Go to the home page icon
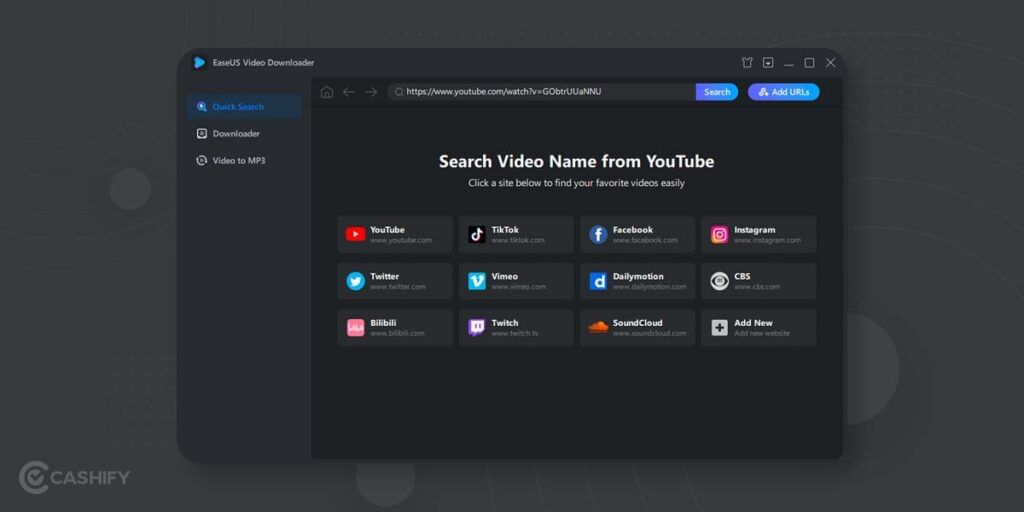Viewport: 1024px width, 512px height. point(327,92)
